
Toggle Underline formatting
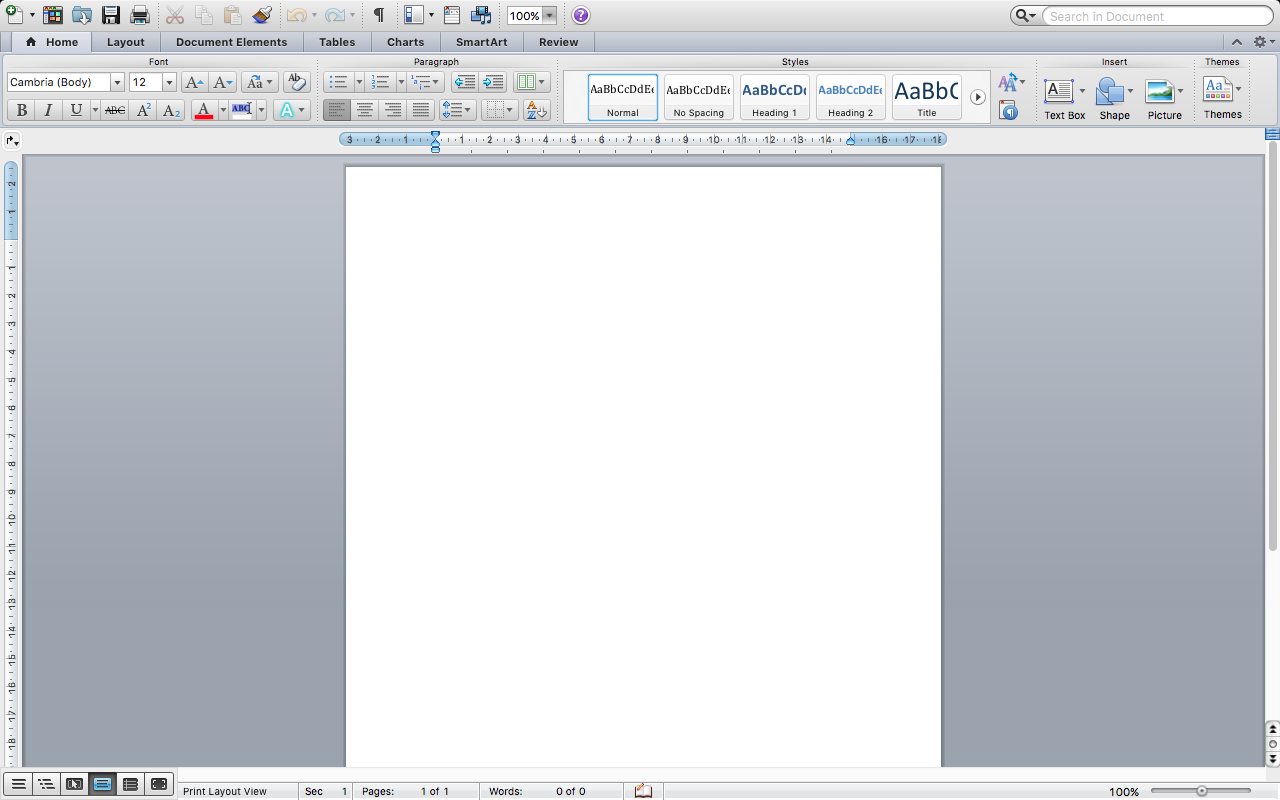tap(76, 110)
